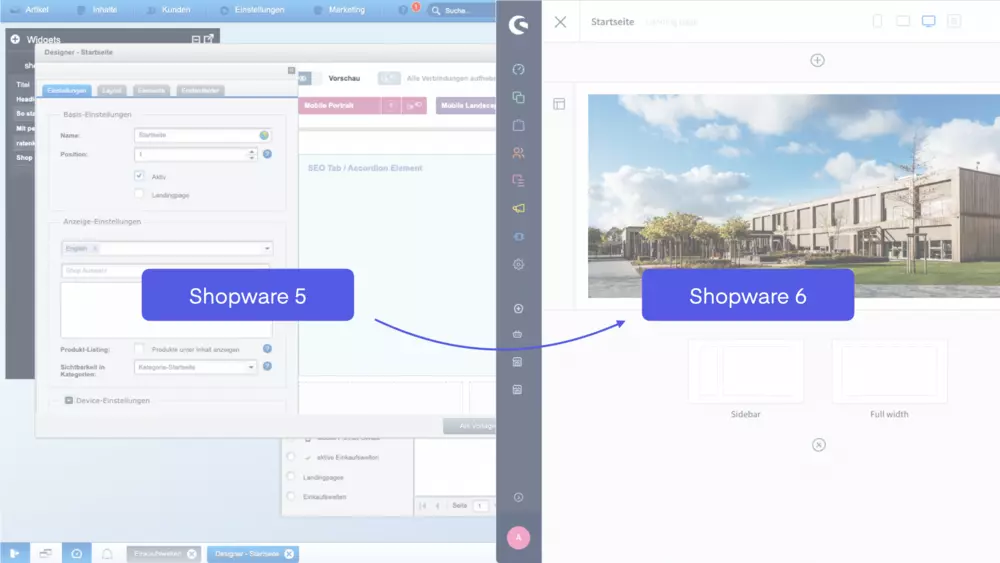
Task: Click the Shopware logo at sidebar top
Action: (x=518, y=25)
